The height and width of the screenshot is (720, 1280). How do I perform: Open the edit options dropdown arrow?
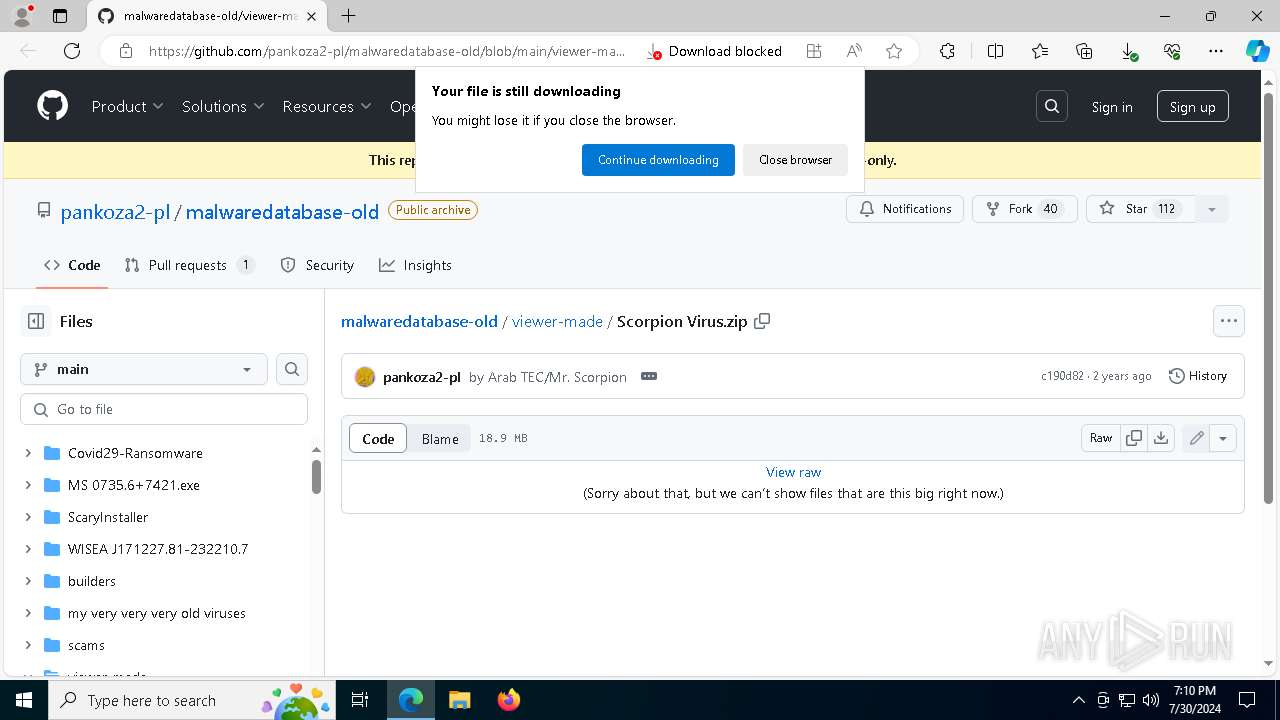[x=1223, y=438]
